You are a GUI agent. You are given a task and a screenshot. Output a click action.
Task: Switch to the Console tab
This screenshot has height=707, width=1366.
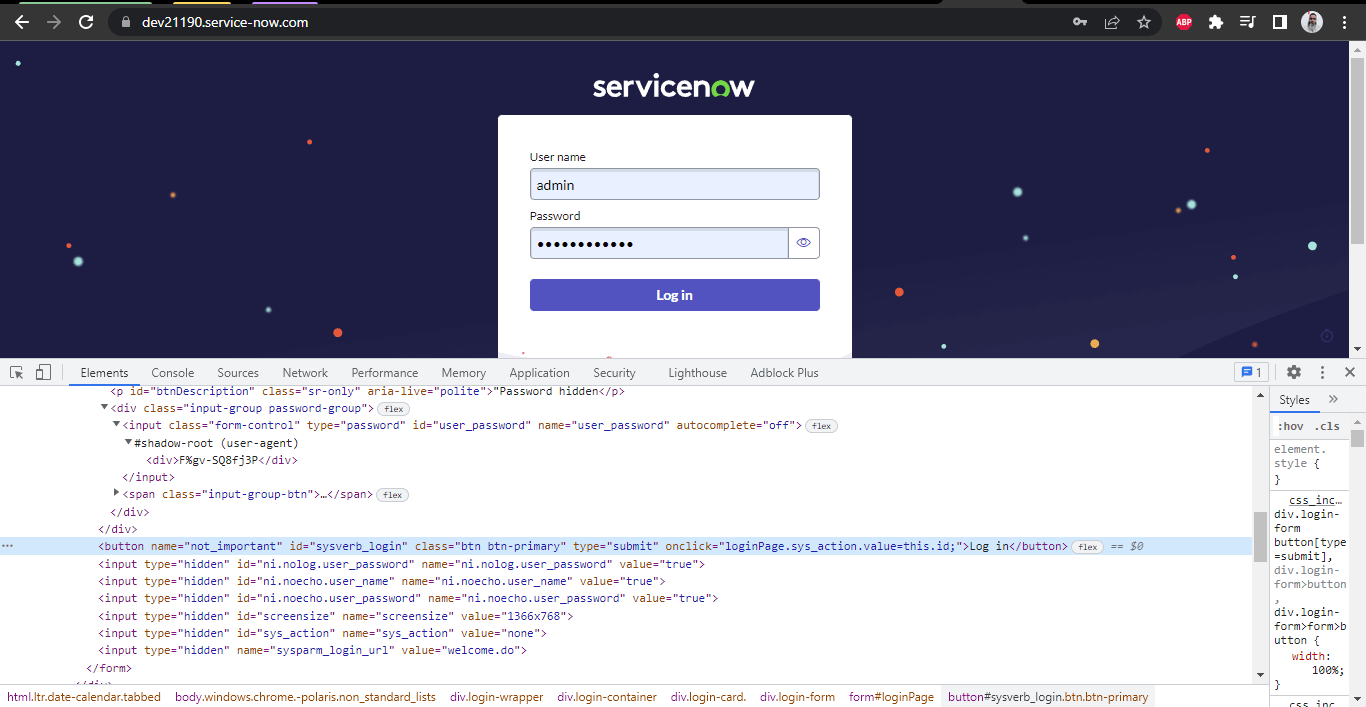[x=172, y=372]
